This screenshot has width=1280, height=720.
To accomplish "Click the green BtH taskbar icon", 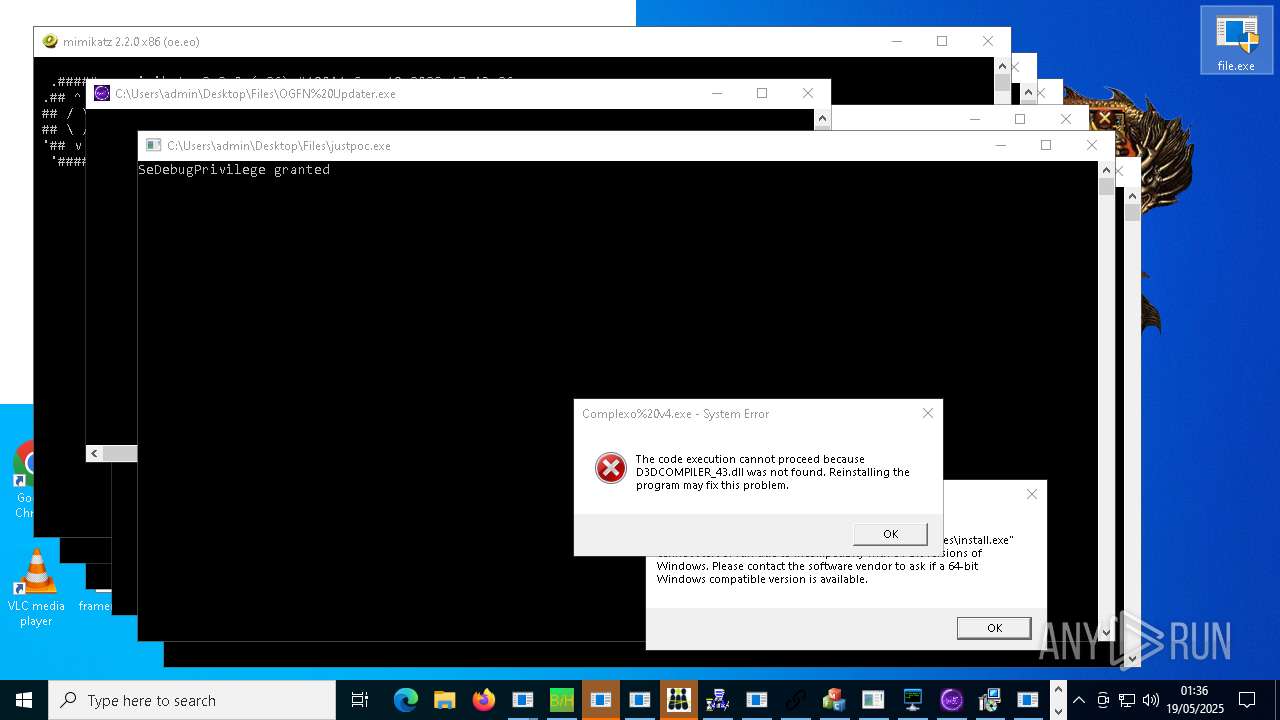I will point(562,700).
